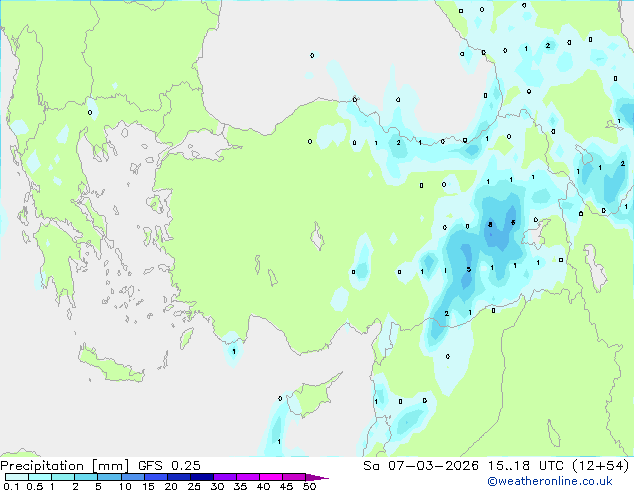
Task: Click the 25–30 mm legend swatch
Action: tap(201, 477)
